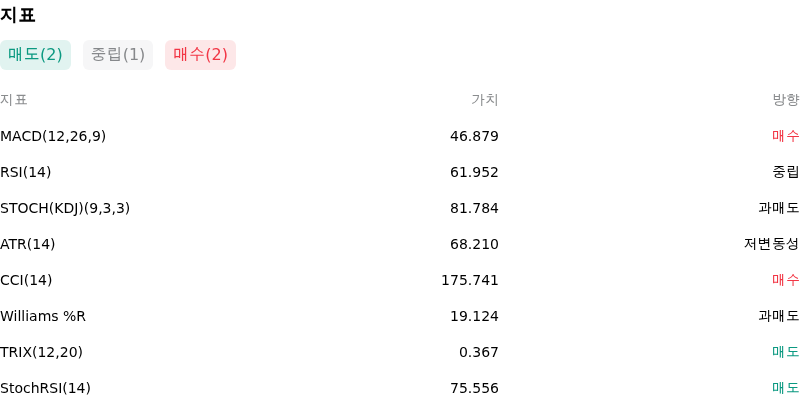Select the 매수(2) filter chip

click(x=201, y=55)
